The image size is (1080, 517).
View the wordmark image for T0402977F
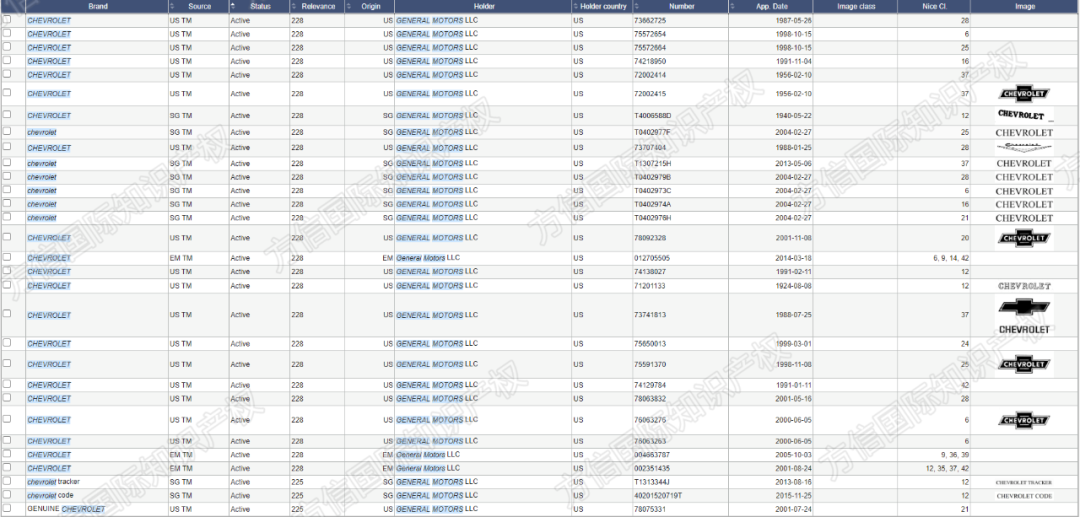click(x=1024, y=132)
